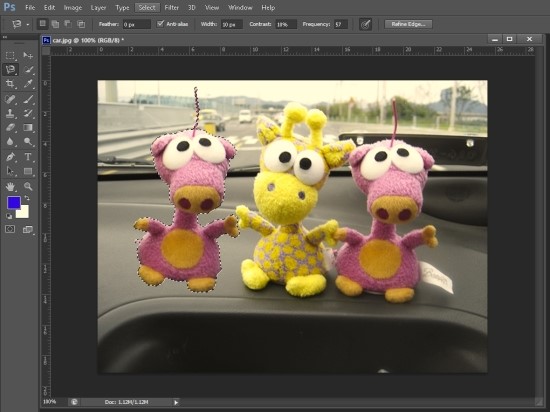Click the Photoshop Ps logo
The width and height of the screenshot is (550, 412).
(x=9, y=7)
